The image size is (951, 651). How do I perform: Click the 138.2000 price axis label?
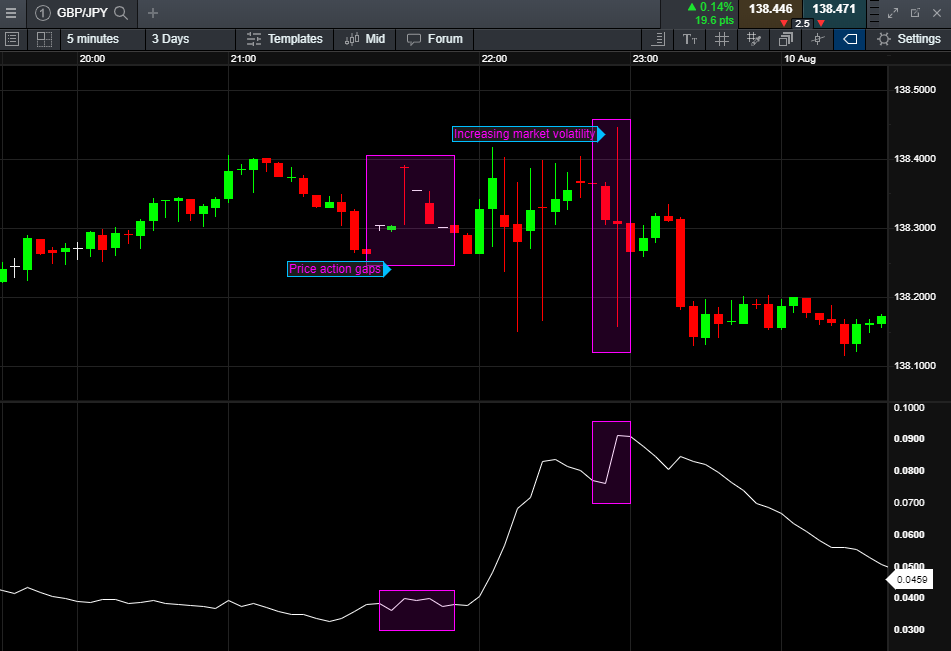915,297
